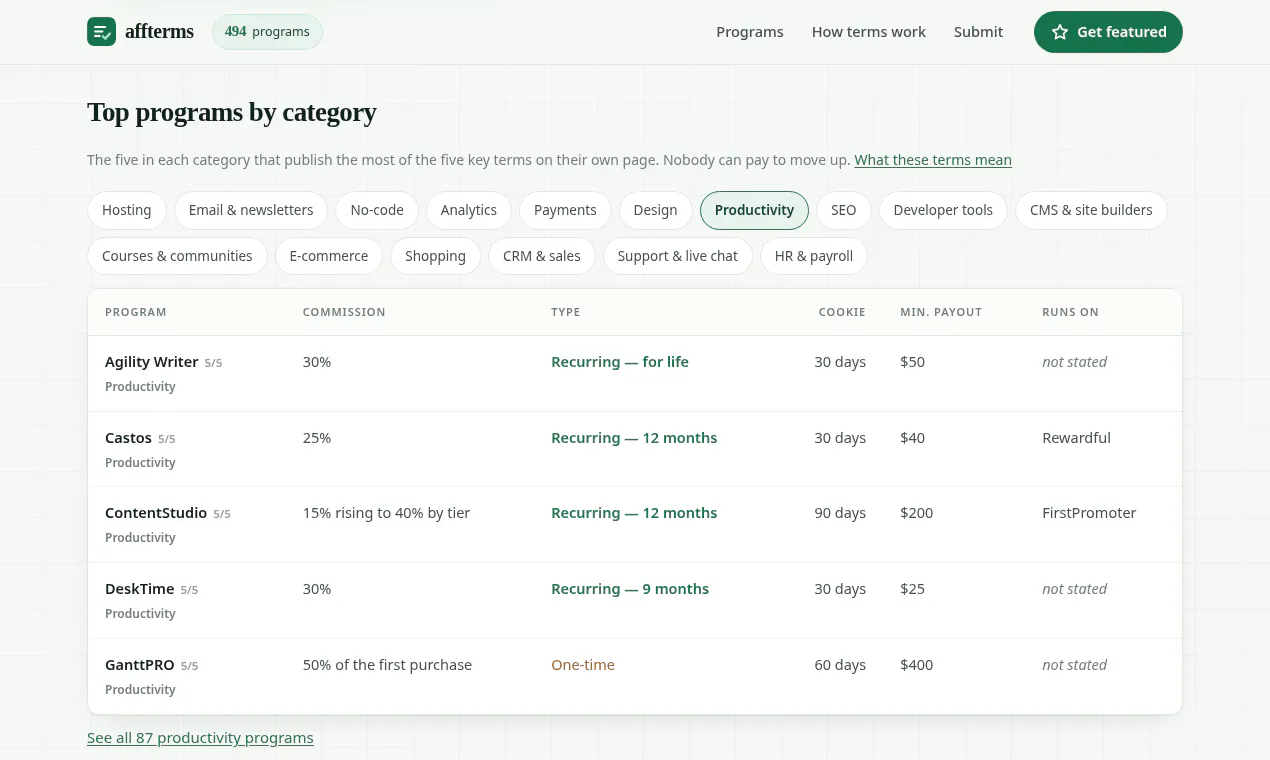1270x760 pixels.
Task: Click the 494 programs count badge
Action: click(x=267, y=32)
